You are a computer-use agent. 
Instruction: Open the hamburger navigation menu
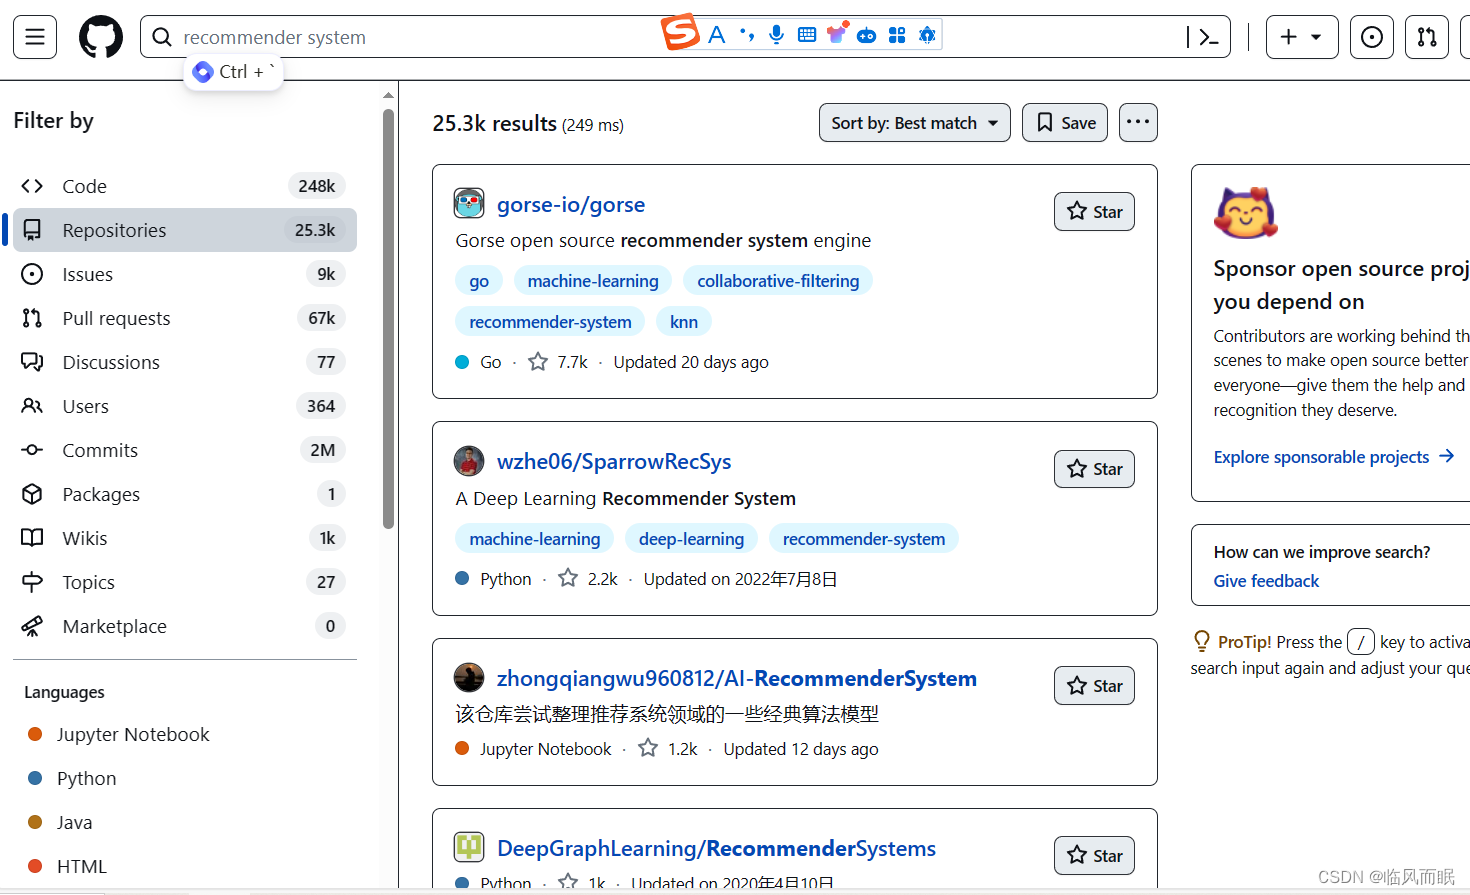point(35,37)
